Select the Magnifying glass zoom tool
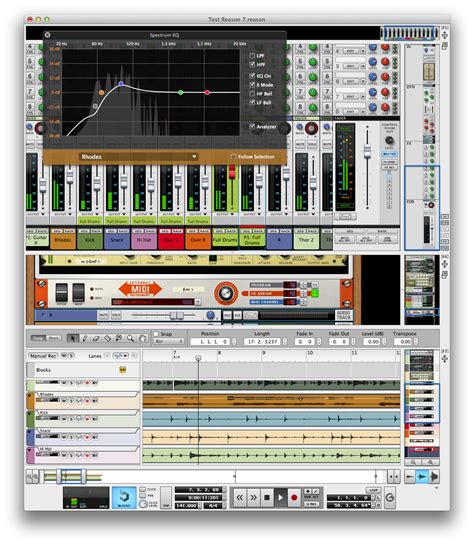Viewport: 474px width, 544px height. [130, 338]
